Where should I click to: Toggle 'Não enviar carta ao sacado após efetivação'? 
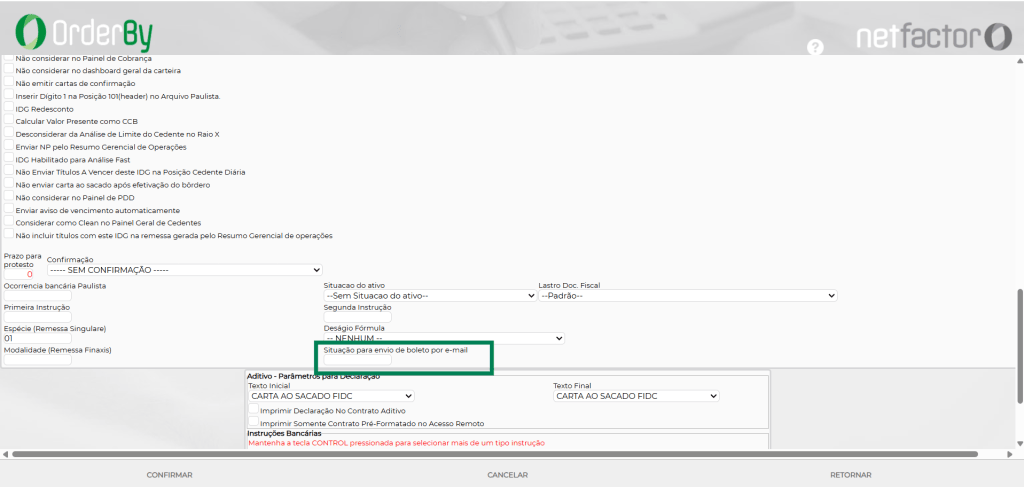8,184
